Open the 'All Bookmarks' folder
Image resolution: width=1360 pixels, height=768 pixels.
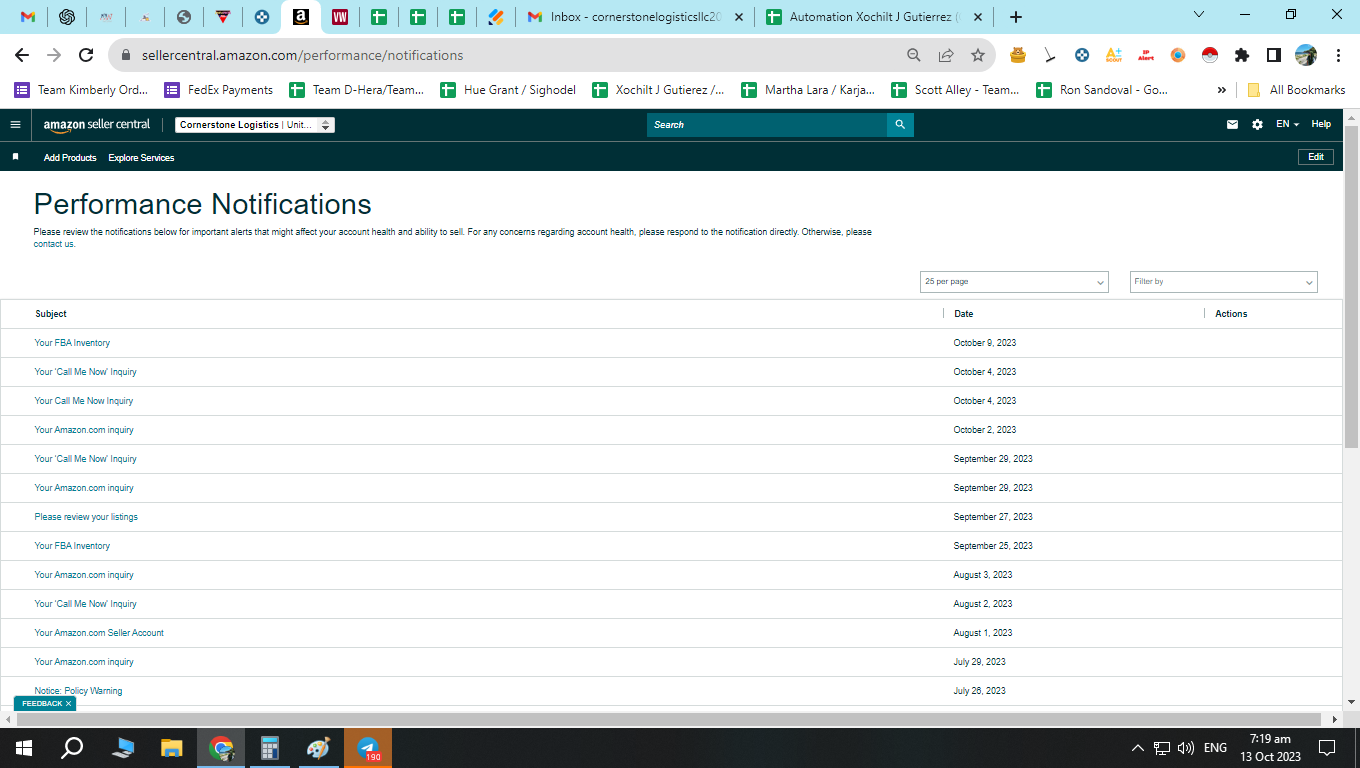pos(1296,90)
